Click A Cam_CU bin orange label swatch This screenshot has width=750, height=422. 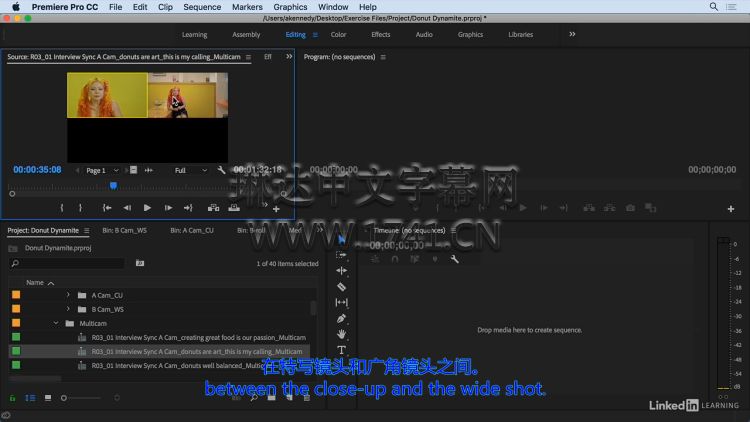tap(16, 295)
